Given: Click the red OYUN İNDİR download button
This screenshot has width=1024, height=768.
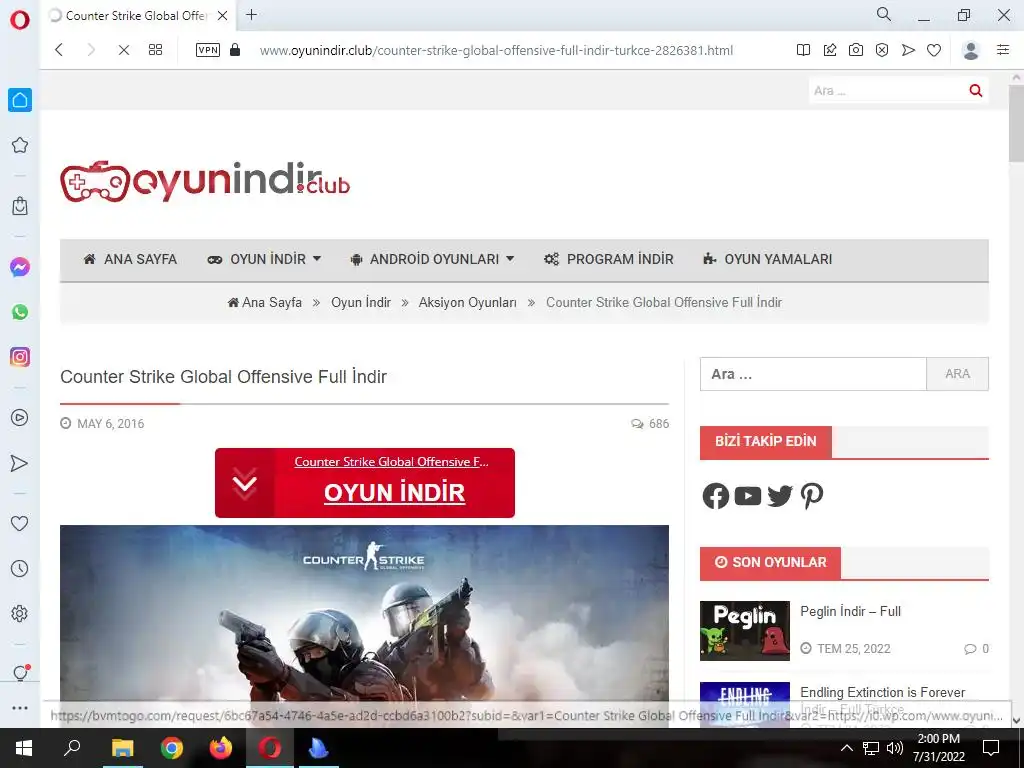Looking at the screenshot, I should [364, 483].
